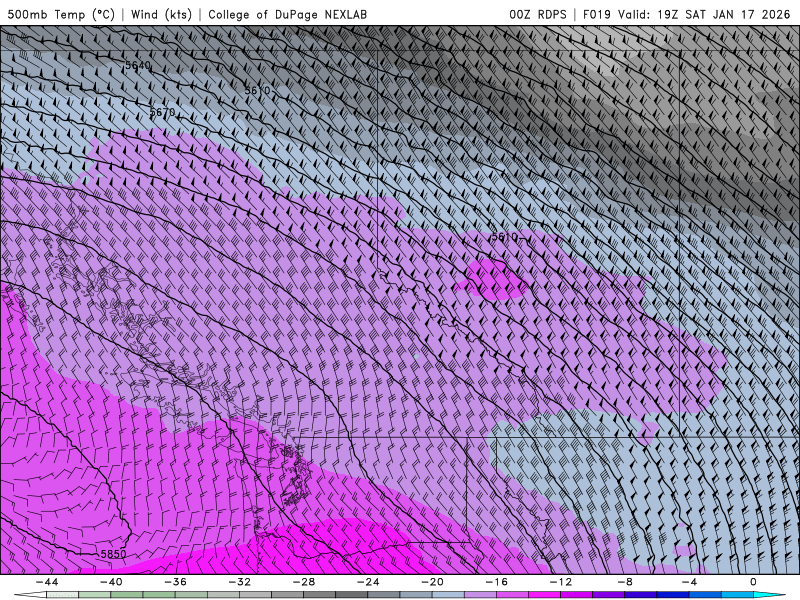The width and height of the screenshot is (800, 600).
Task: Pick the bright magenta swatch left of the -12 tick
Action: coord(544,595)
